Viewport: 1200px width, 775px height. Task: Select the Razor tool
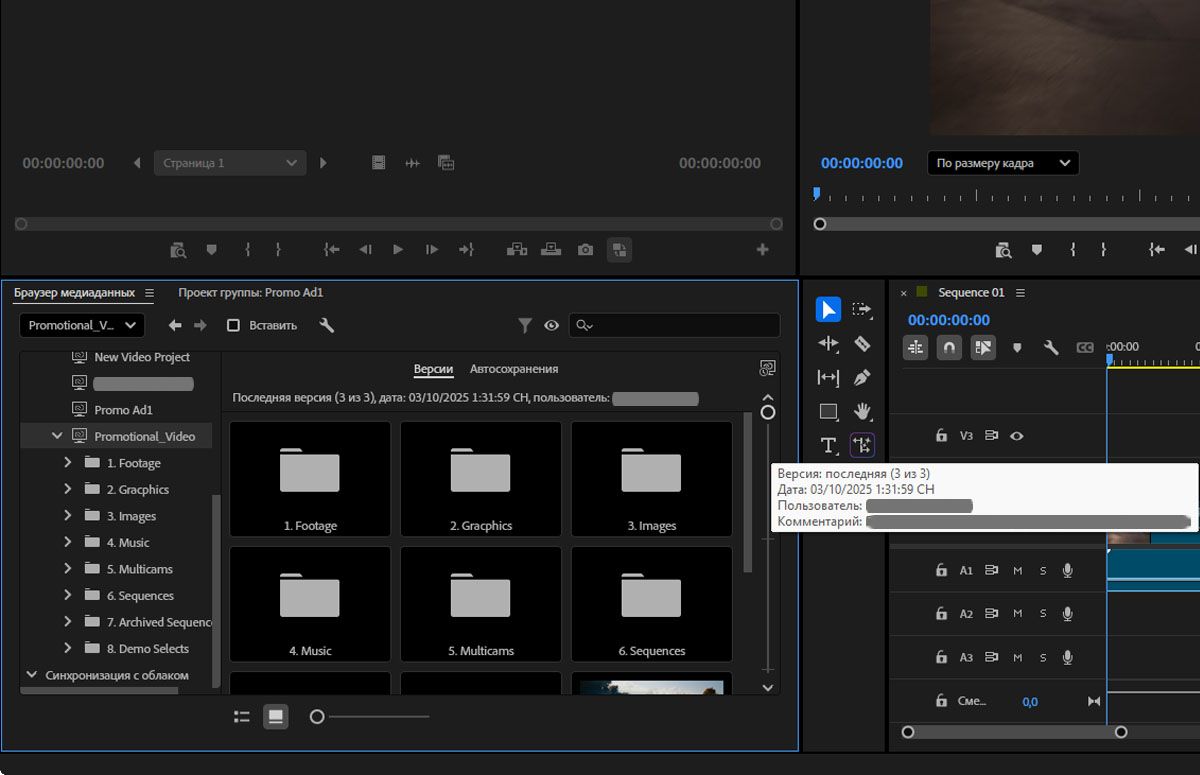[x=862, y=344]
